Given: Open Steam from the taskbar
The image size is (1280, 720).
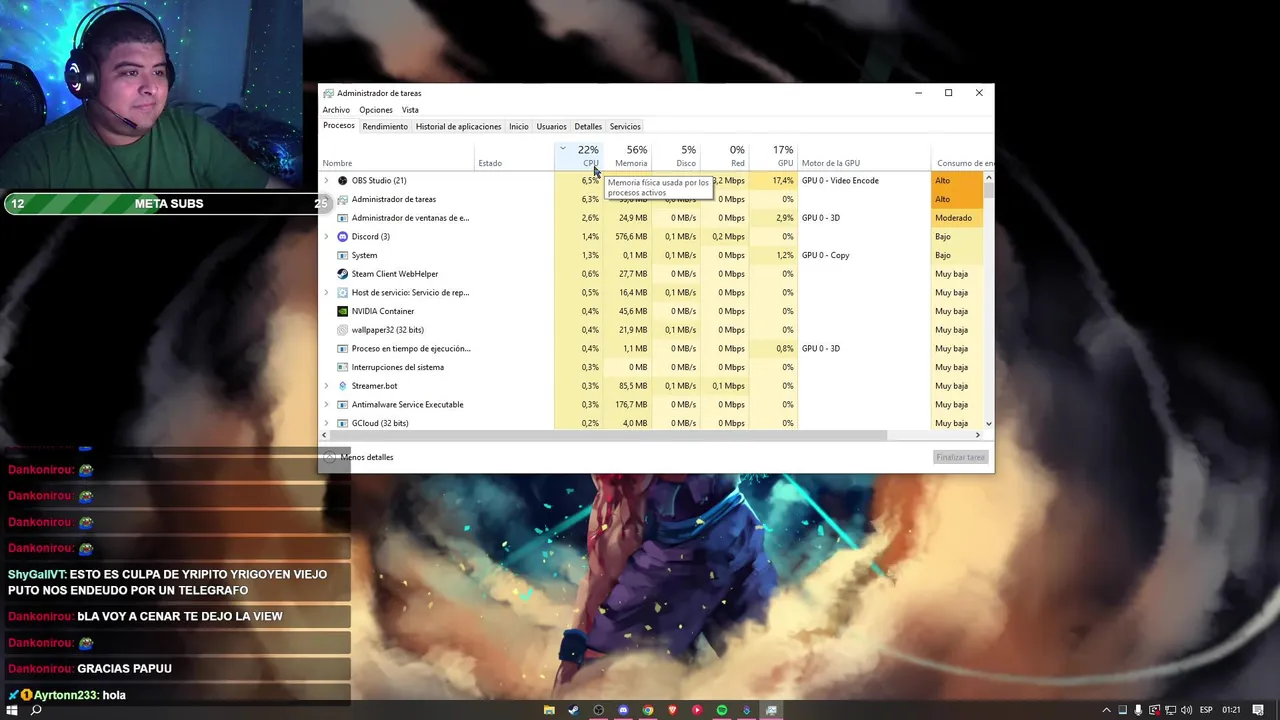Looking at the screenshot, I should click(573, 710).
